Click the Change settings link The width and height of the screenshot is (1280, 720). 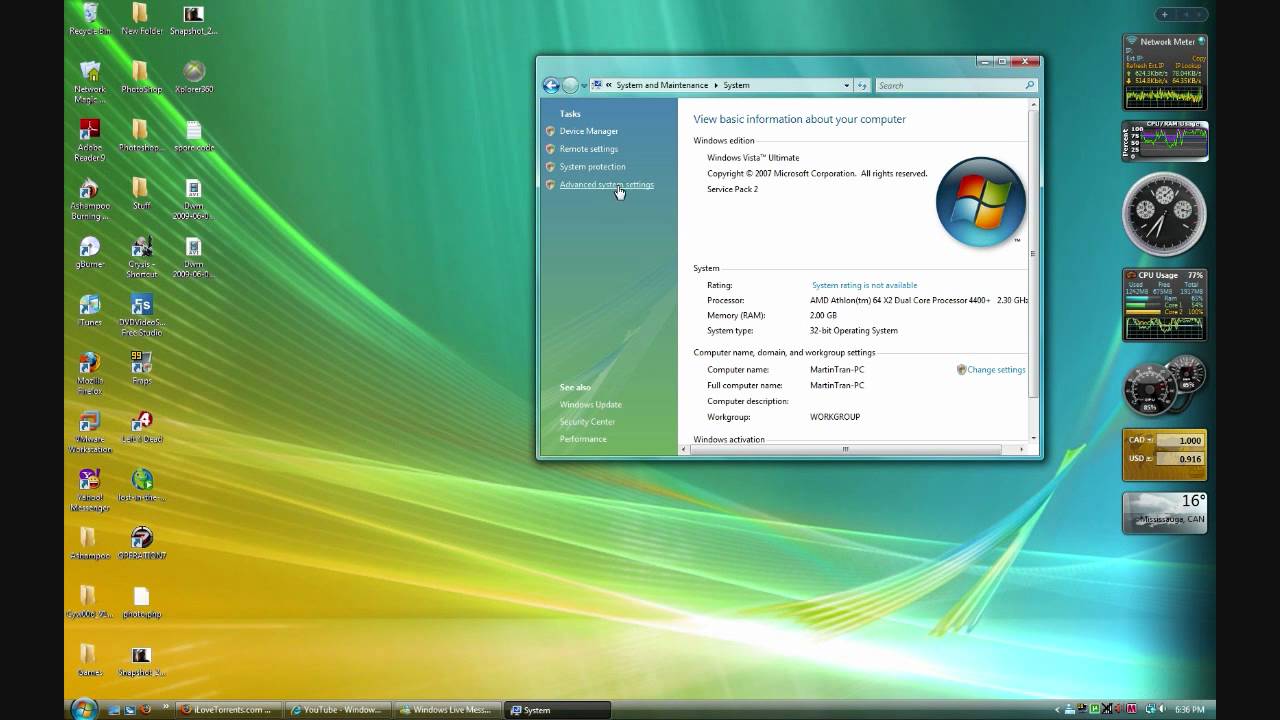[x=996, y=370]
